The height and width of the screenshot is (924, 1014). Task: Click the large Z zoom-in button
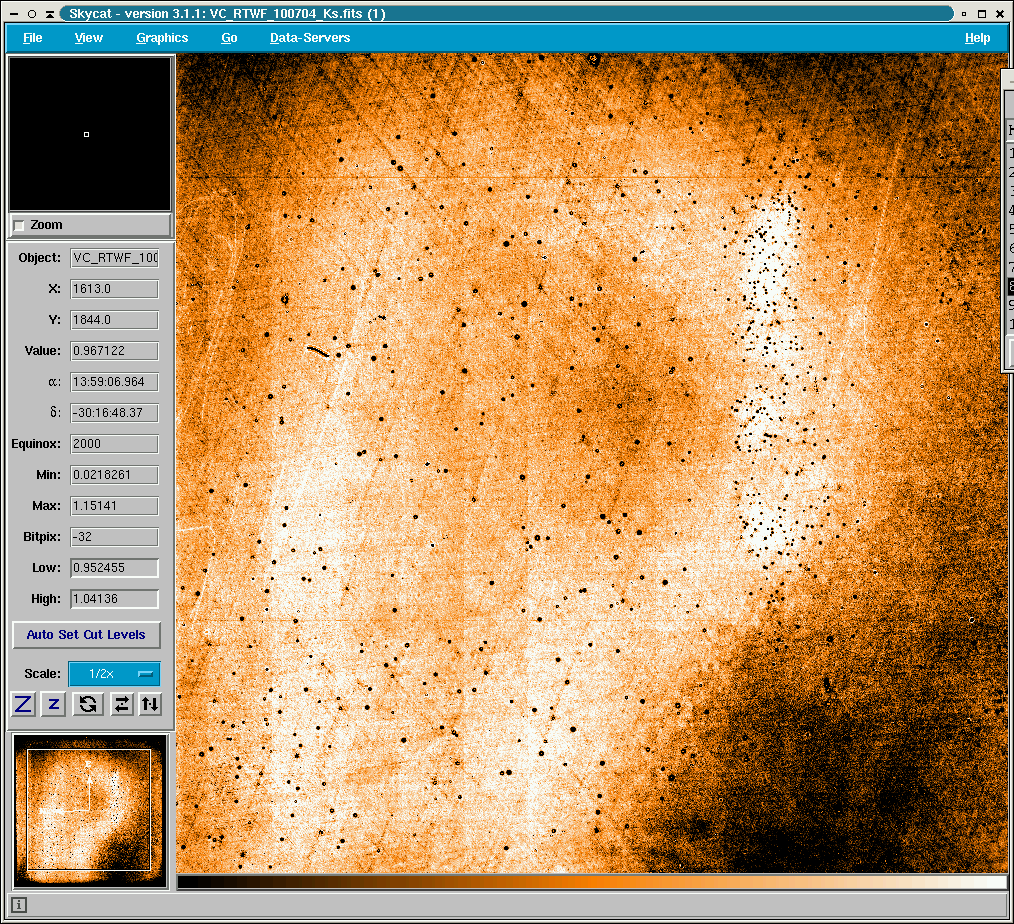(x=24, y=704)
